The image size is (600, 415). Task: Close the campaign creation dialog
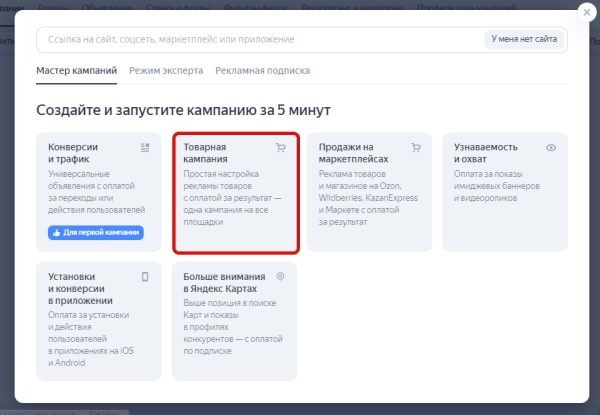(x=584, y=14)
